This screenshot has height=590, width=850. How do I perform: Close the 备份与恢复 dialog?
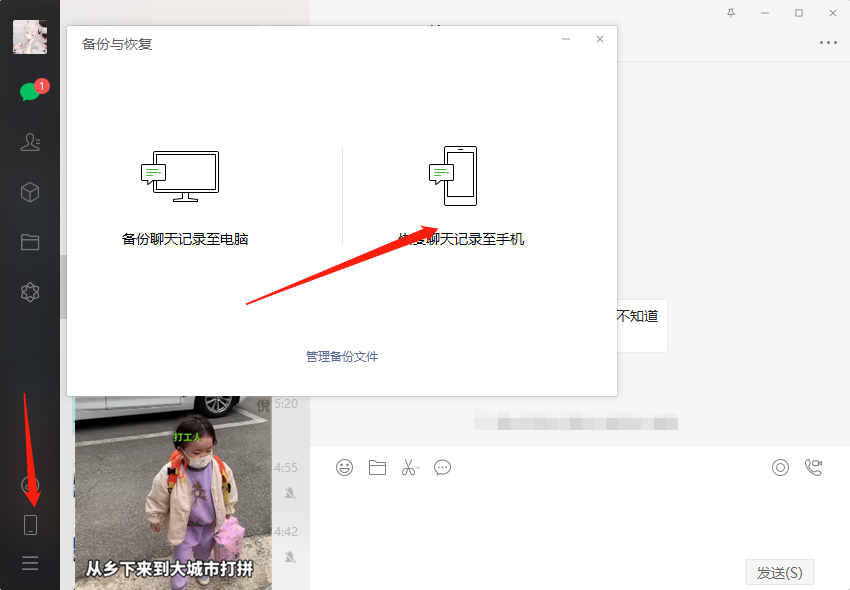(x=600, y=40)
